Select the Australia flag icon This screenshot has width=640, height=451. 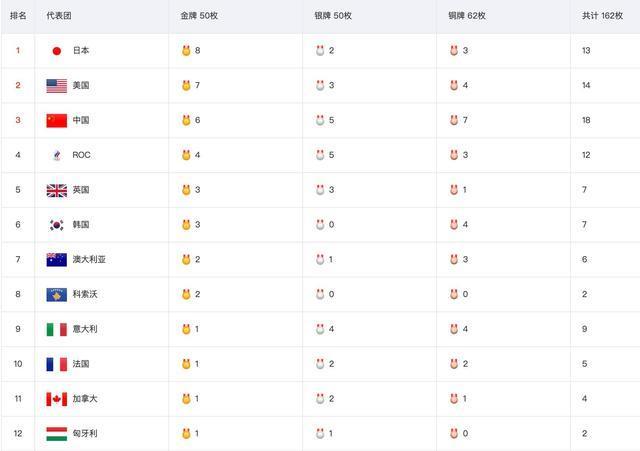[x=57, y=260]
